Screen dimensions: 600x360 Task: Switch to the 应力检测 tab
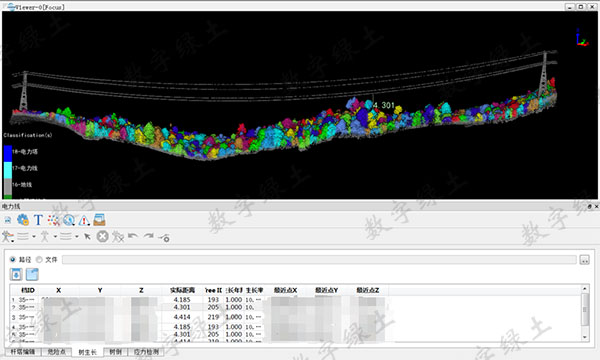(x=147, y=352)
